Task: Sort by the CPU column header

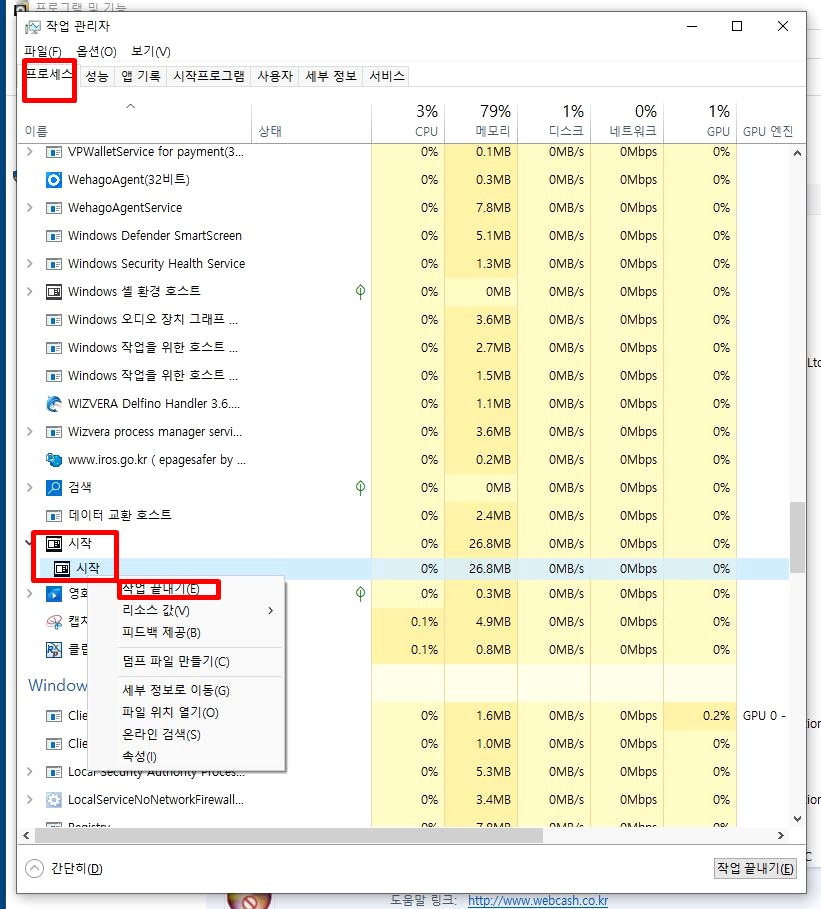Action: pos(408,122)
